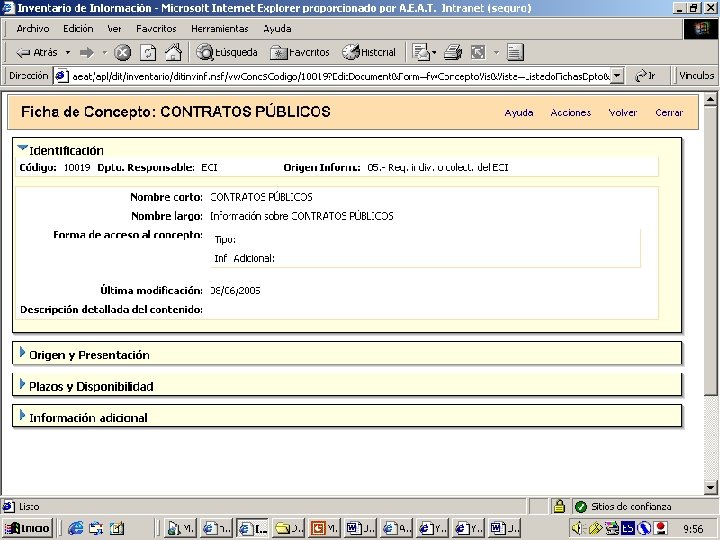Expand the Origen y Presentación section

22,352
